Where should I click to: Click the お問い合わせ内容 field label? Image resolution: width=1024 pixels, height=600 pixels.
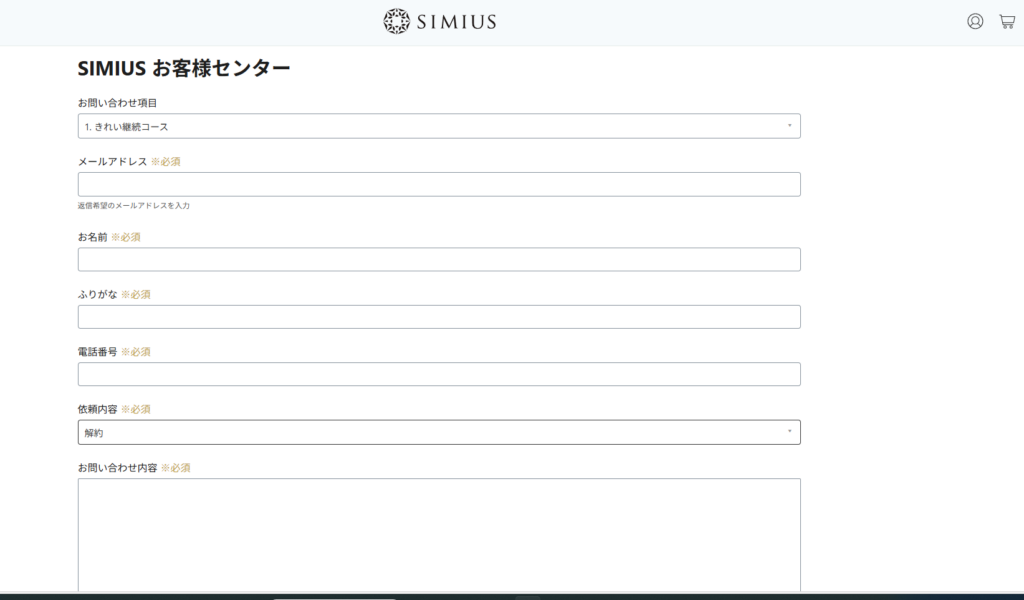coord(118,468)
